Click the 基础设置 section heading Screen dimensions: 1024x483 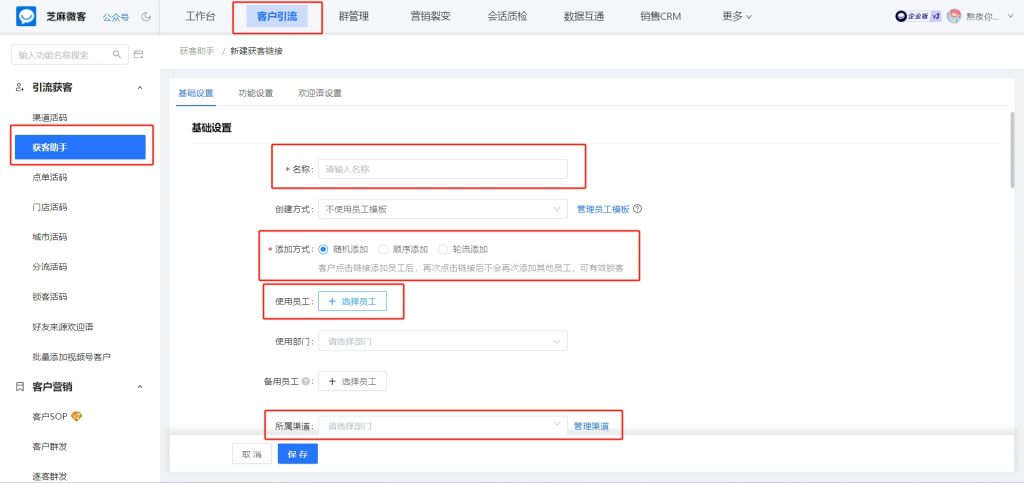point(212,128)
